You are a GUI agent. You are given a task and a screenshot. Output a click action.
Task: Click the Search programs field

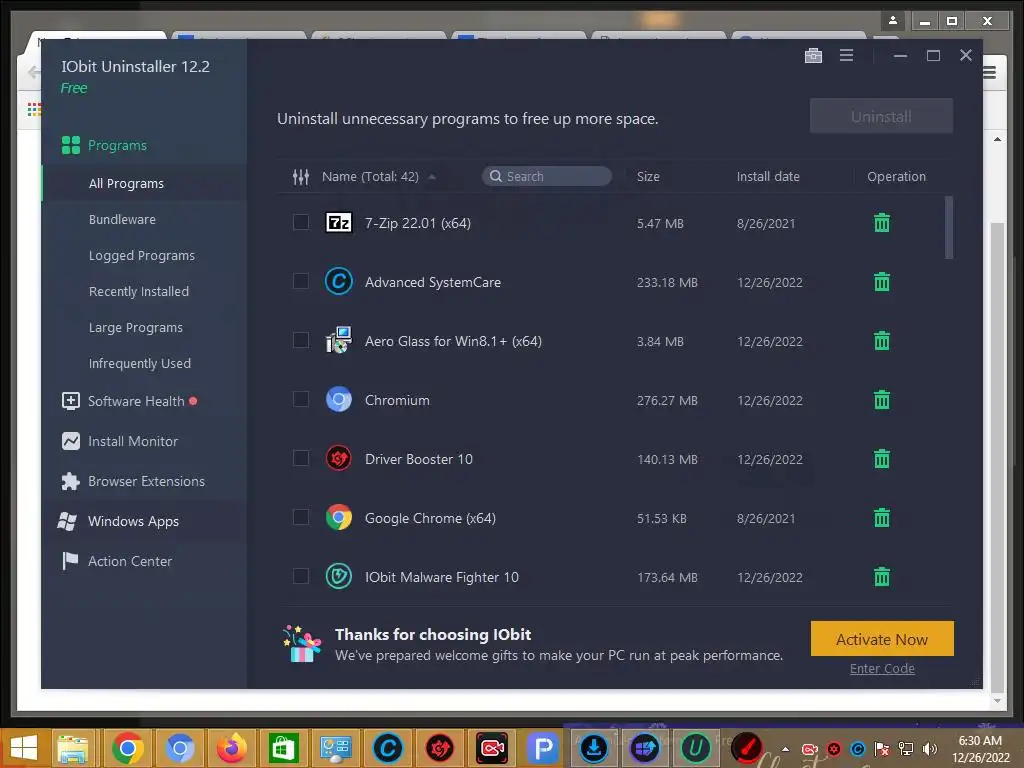547,176
